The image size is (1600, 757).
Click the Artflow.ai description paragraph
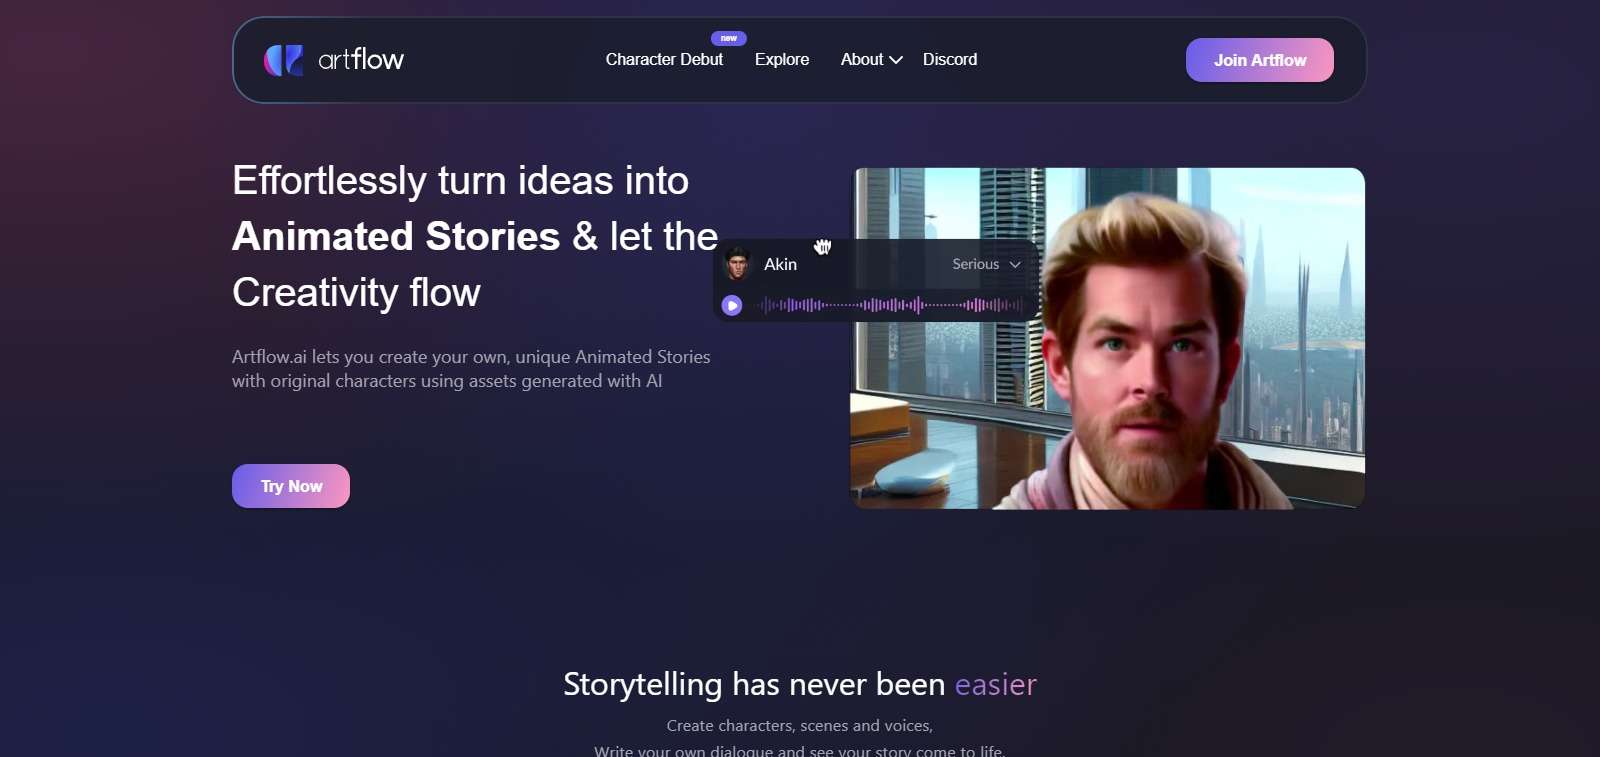pos(471,369)
